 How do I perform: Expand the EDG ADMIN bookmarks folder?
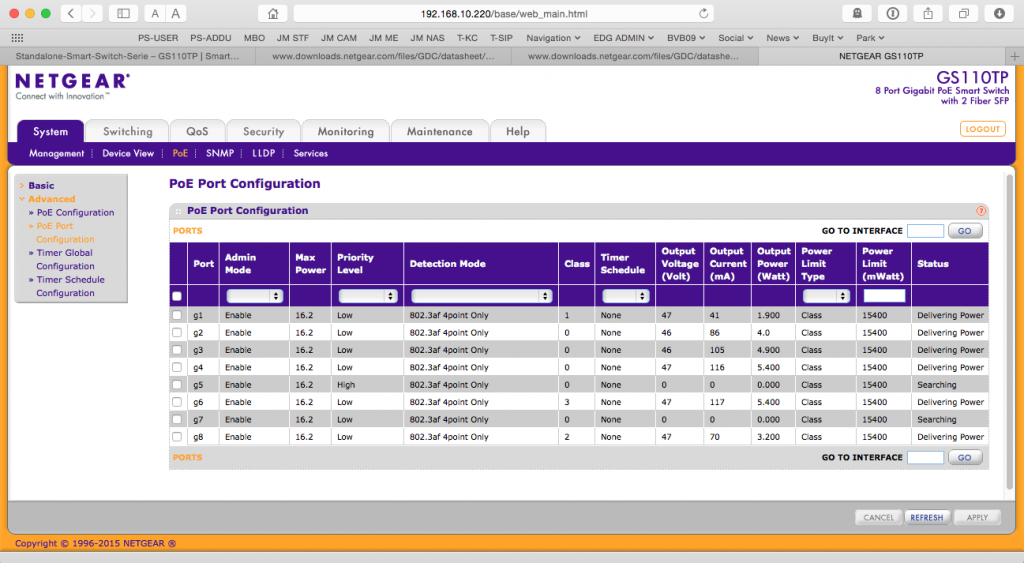[623, 38]
